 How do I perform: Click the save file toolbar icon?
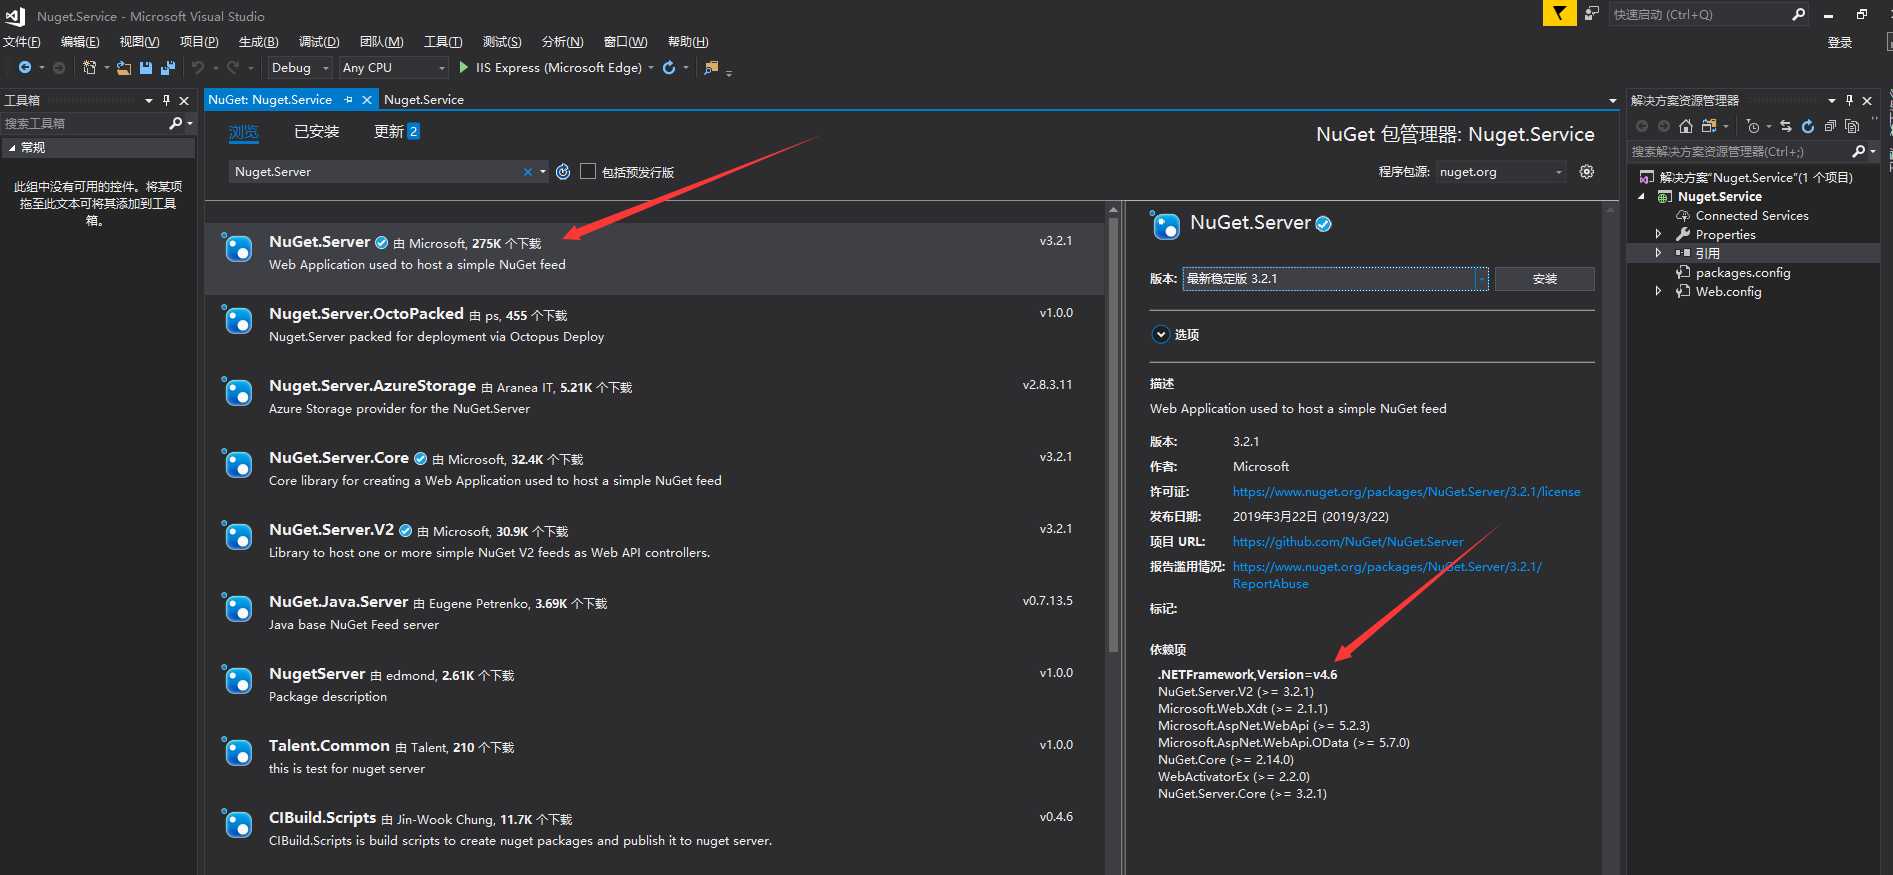(146, 68)
